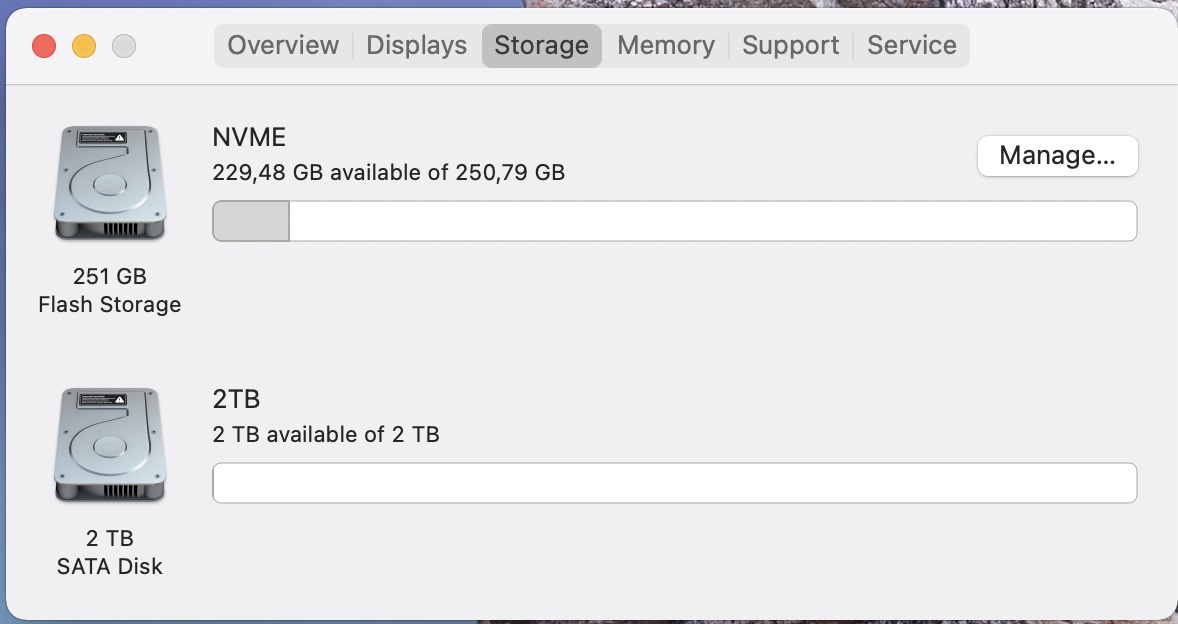Open the Overview tab
This screenshot has width=1178, height=624.
tap(283, 46)
